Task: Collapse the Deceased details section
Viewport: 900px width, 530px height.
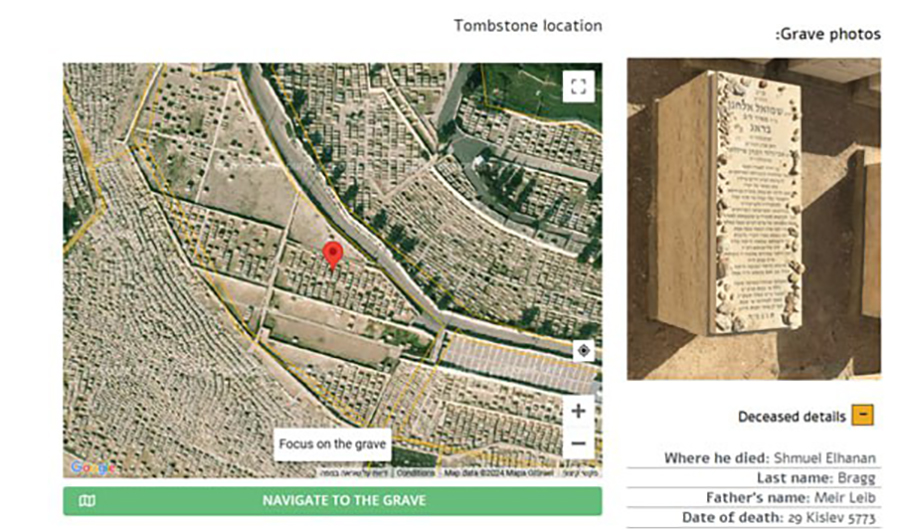Action: pos(863,416)
